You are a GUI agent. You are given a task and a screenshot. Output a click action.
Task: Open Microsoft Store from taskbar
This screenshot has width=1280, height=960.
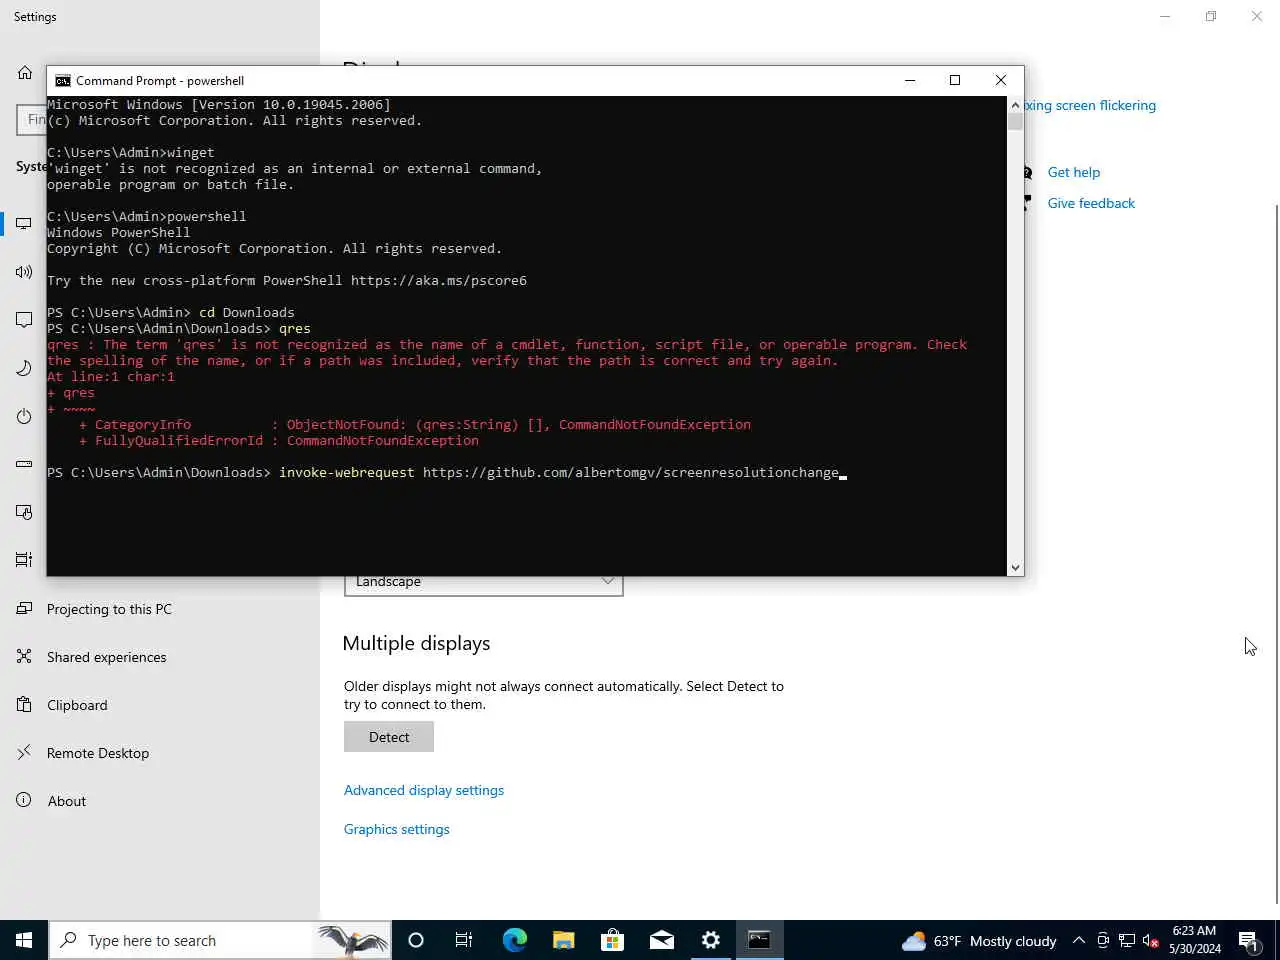click(x=612, y=940)
